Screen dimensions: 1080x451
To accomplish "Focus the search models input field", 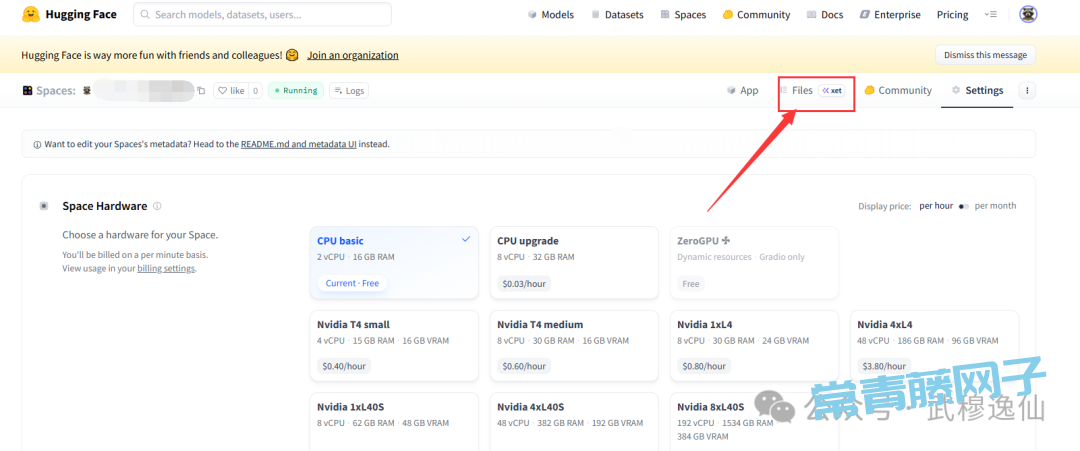I will pos(265,15).
